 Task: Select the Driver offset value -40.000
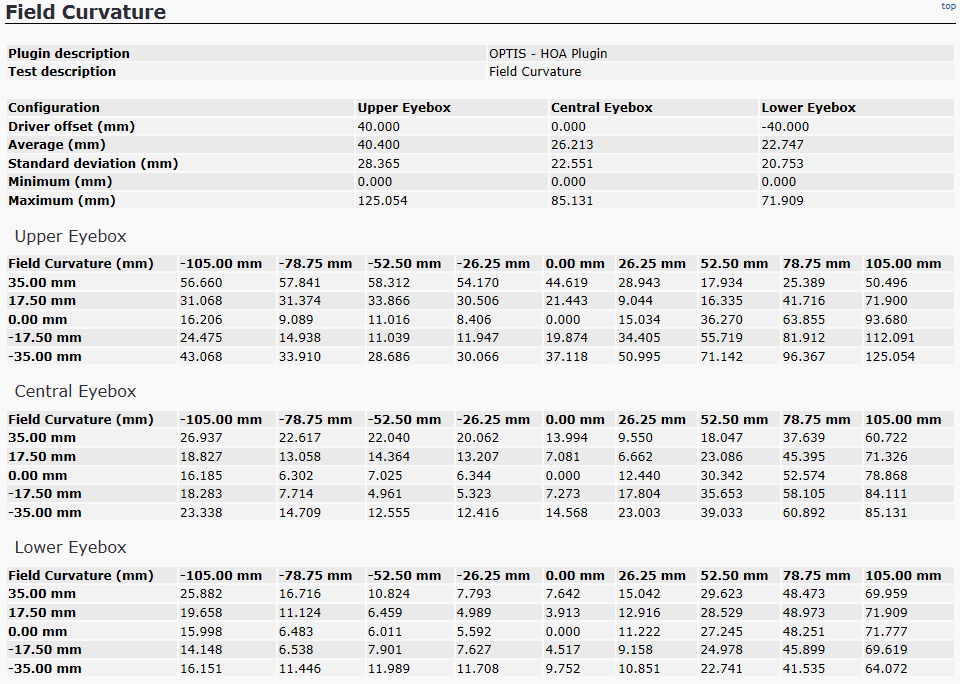point(786,127)
